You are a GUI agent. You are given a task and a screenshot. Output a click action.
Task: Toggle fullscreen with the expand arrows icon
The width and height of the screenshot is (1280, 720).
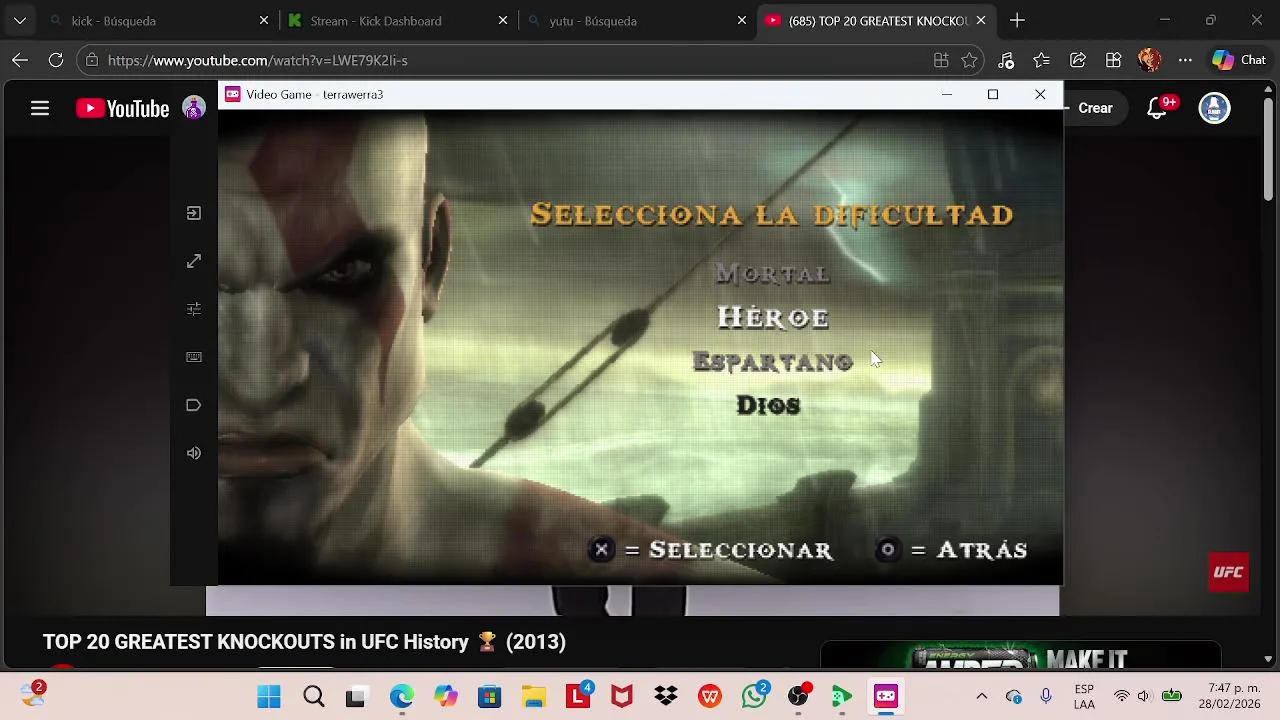click(194, 261)
